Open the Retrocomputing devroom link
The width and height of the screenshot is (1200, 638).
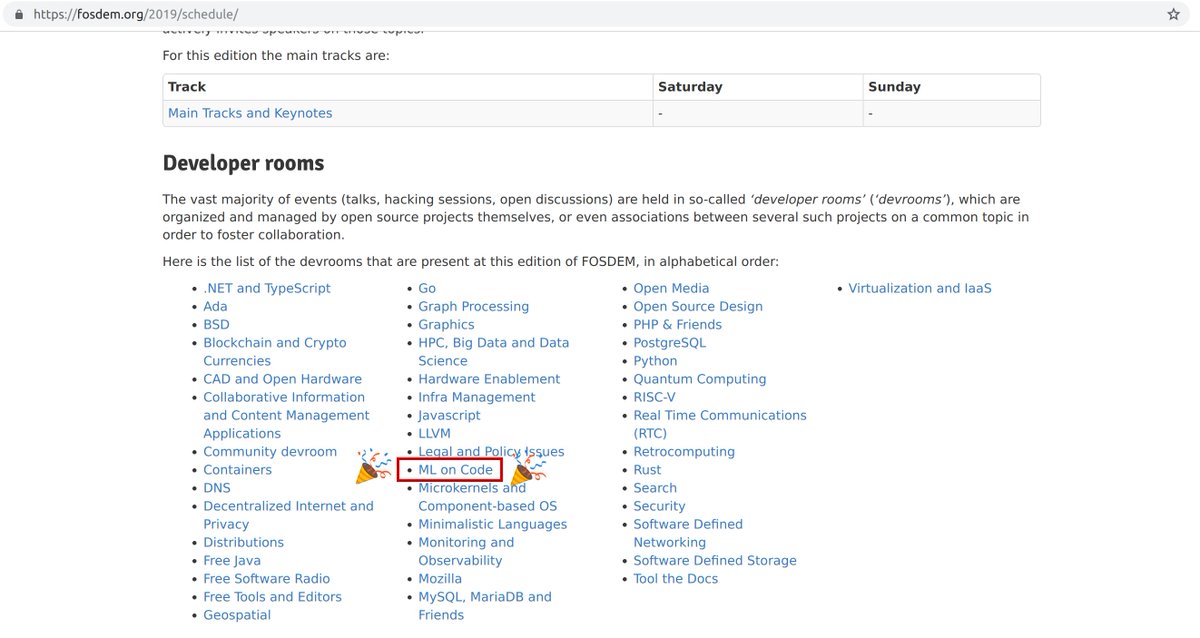pos(684,451)
